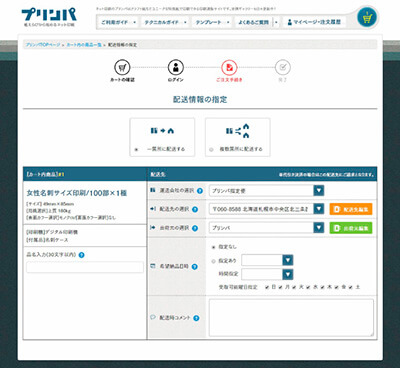This screenshot has height=368, width=400.
Task: Expand the arrow next to テンプレート
Action: click(x=228, y=22)
